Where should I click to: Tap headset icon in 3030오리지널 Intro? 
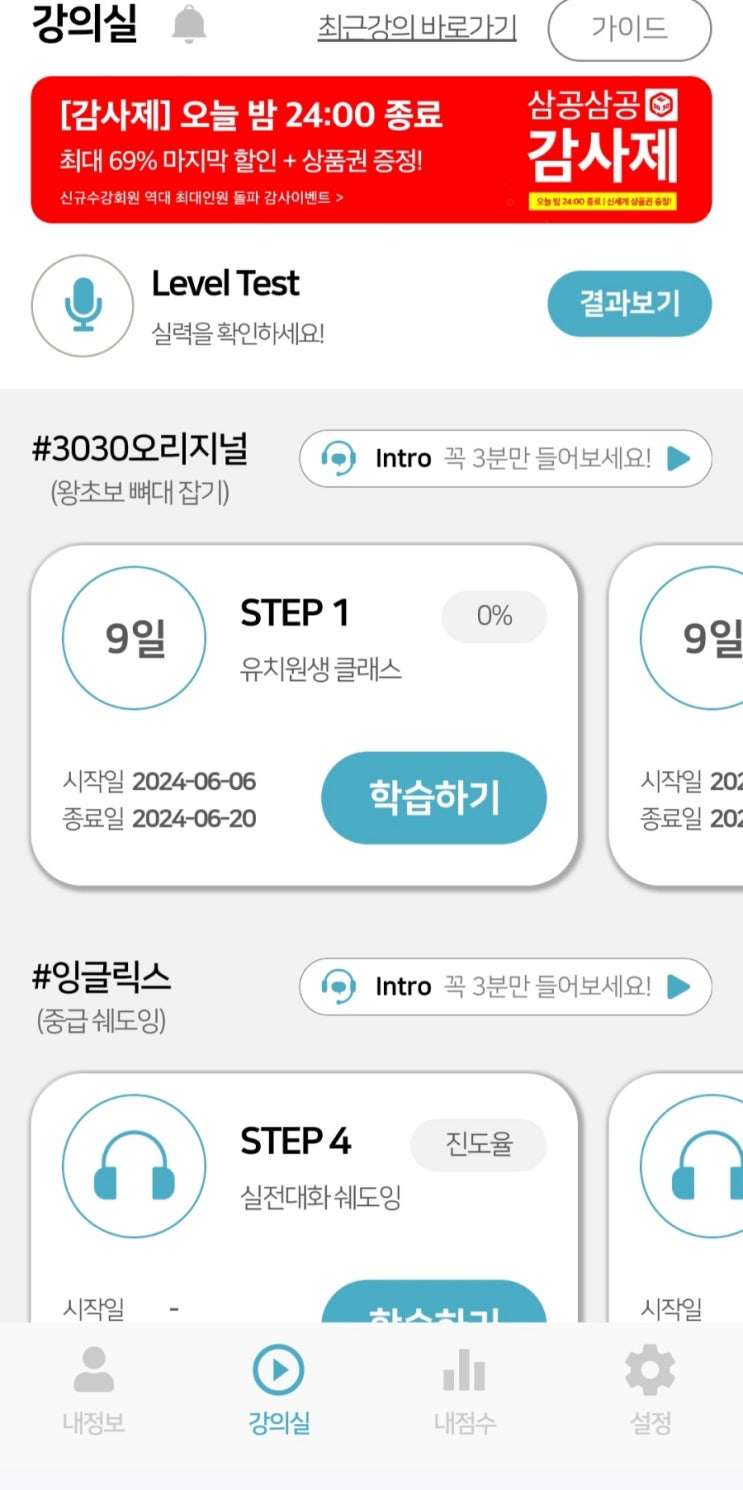[x=339, y=459]
